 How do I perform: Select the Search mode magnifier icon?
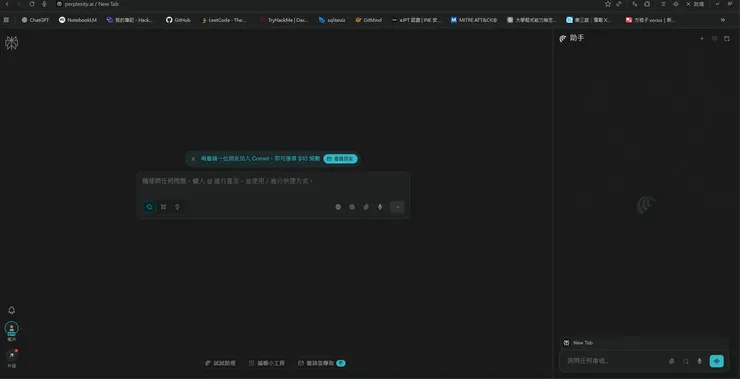tap(149, 207)
